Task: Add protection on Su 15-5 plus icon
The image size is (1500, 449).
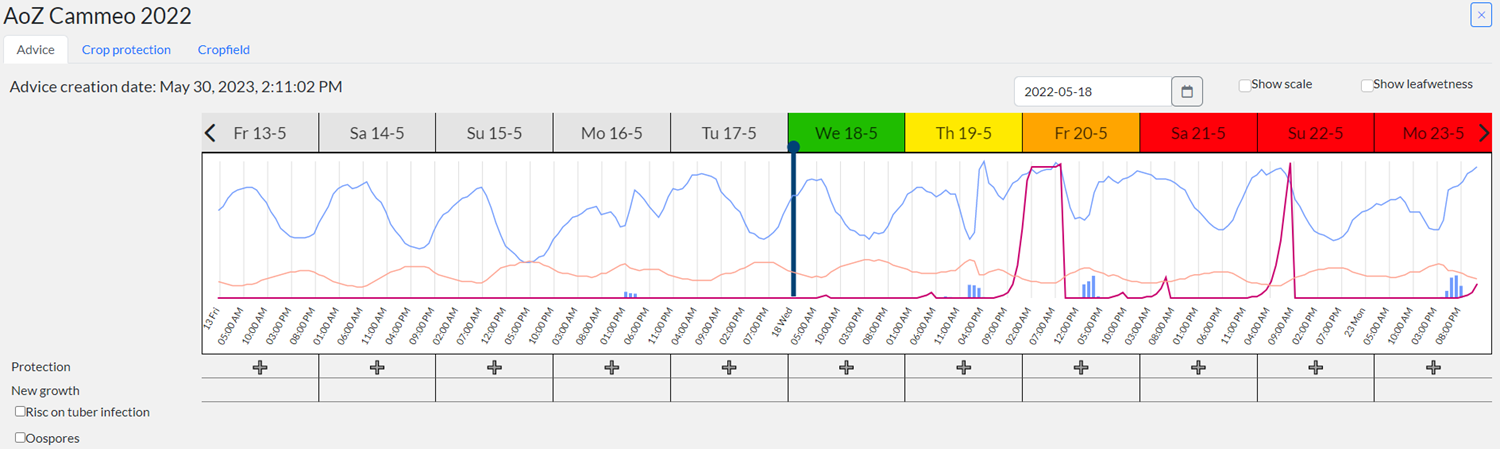Action: (x=494, y=367)
